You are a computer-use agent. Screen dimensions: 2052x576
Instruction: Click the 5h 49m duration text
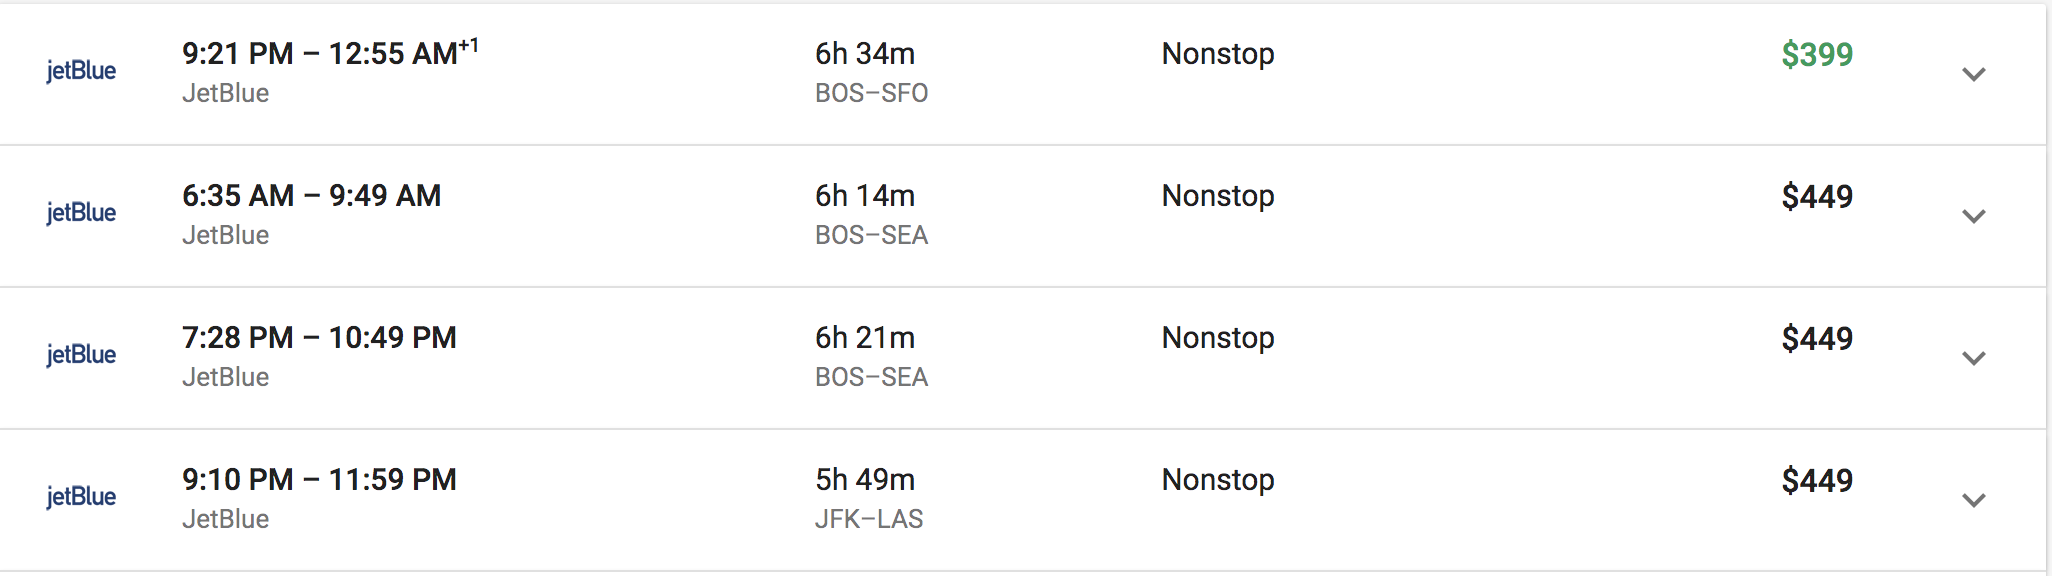865,479
